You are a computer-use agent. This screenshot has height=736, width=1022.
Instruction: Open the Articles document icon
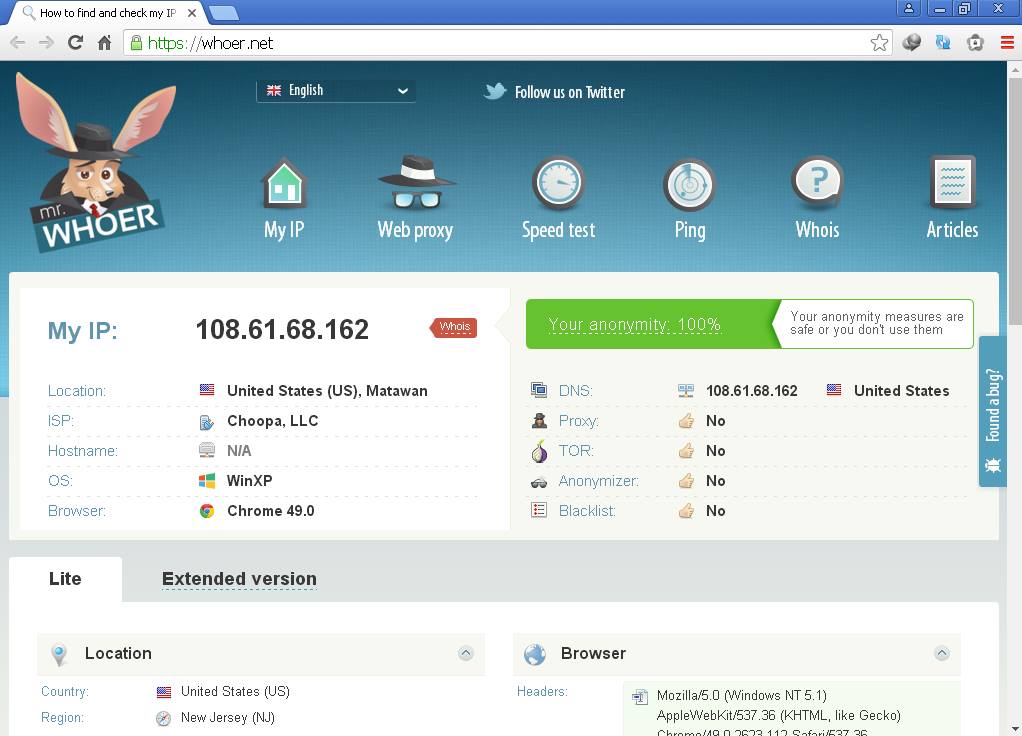[952, 182]
